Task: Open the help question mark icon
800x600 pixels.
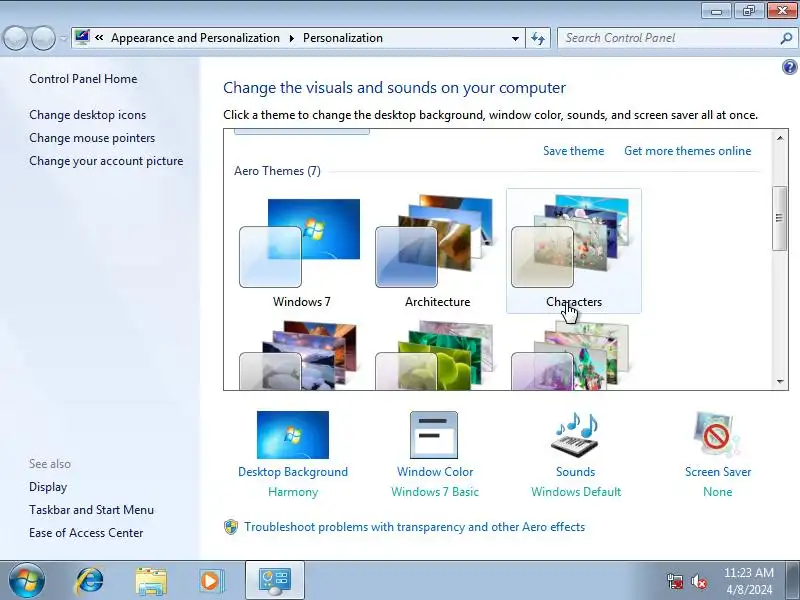Action: point(789,67)
